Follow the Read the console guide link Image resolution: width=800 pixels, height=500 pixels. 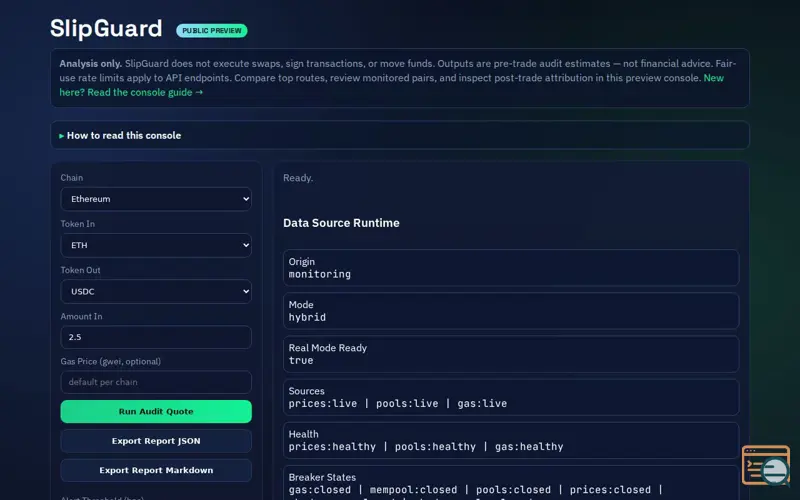(x=145, y=92)
